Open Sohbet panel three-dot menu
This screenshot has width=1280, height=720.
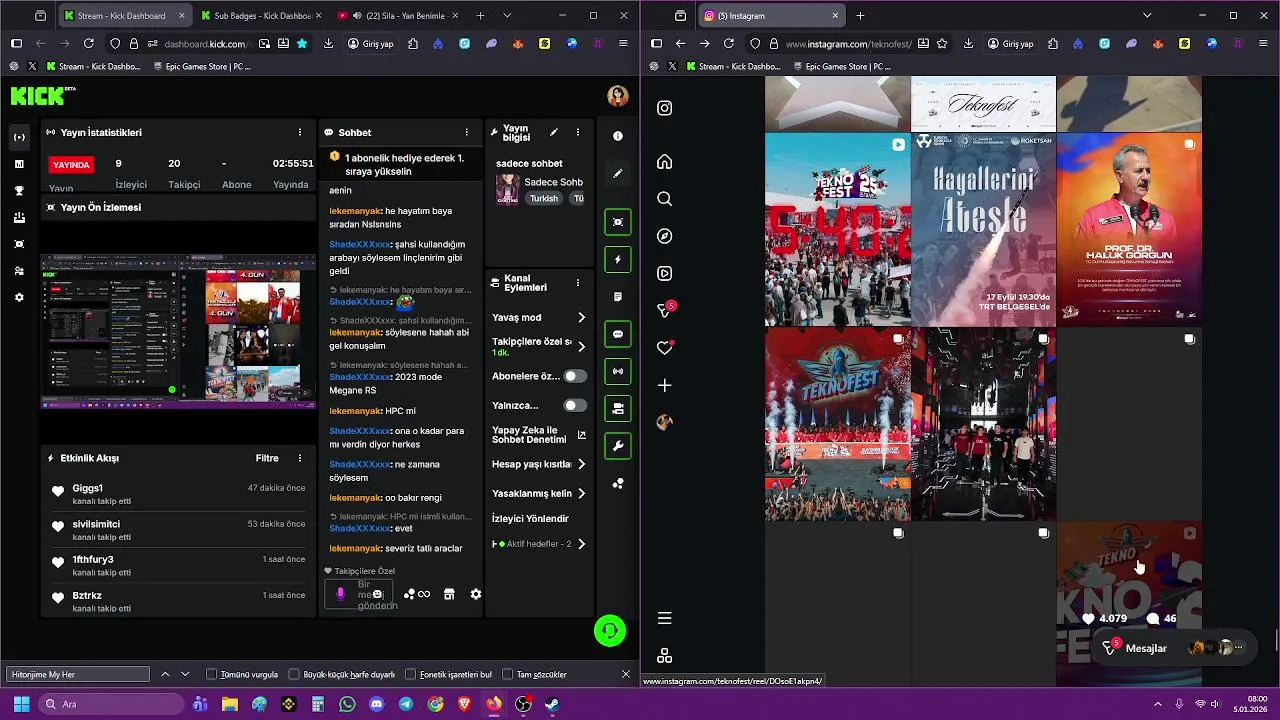(x=466, y=132)
